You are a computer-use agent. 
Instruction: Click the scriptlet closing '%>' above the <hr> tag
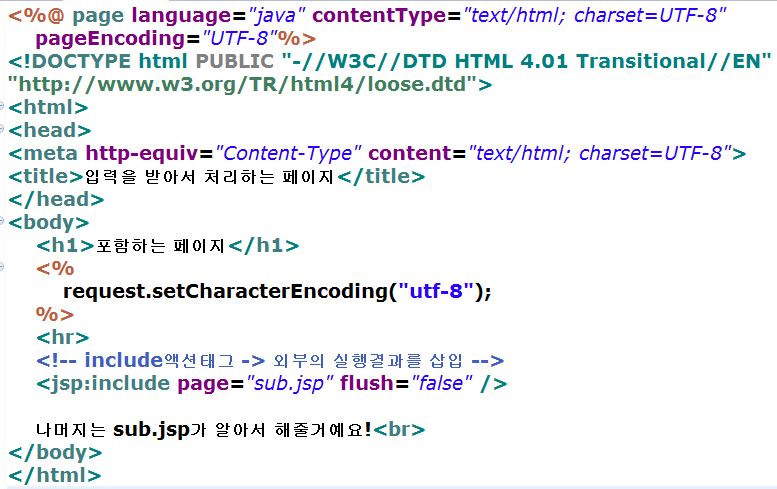55,314
